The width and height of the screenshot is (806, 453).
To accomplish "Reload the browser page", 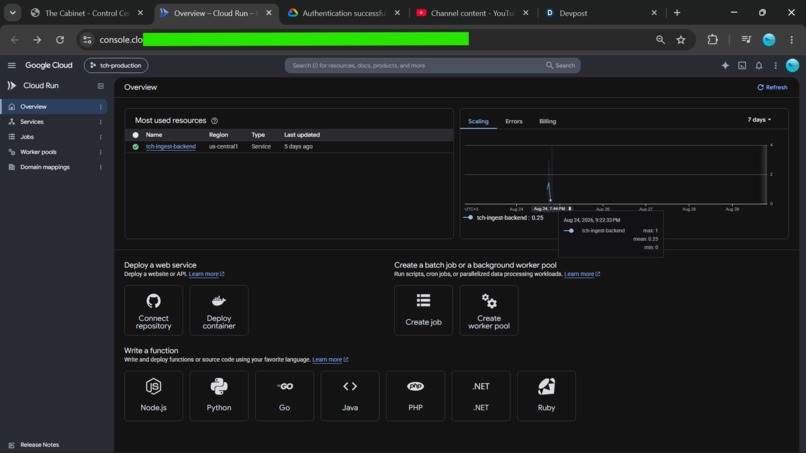I will click(x=60, y=40).
